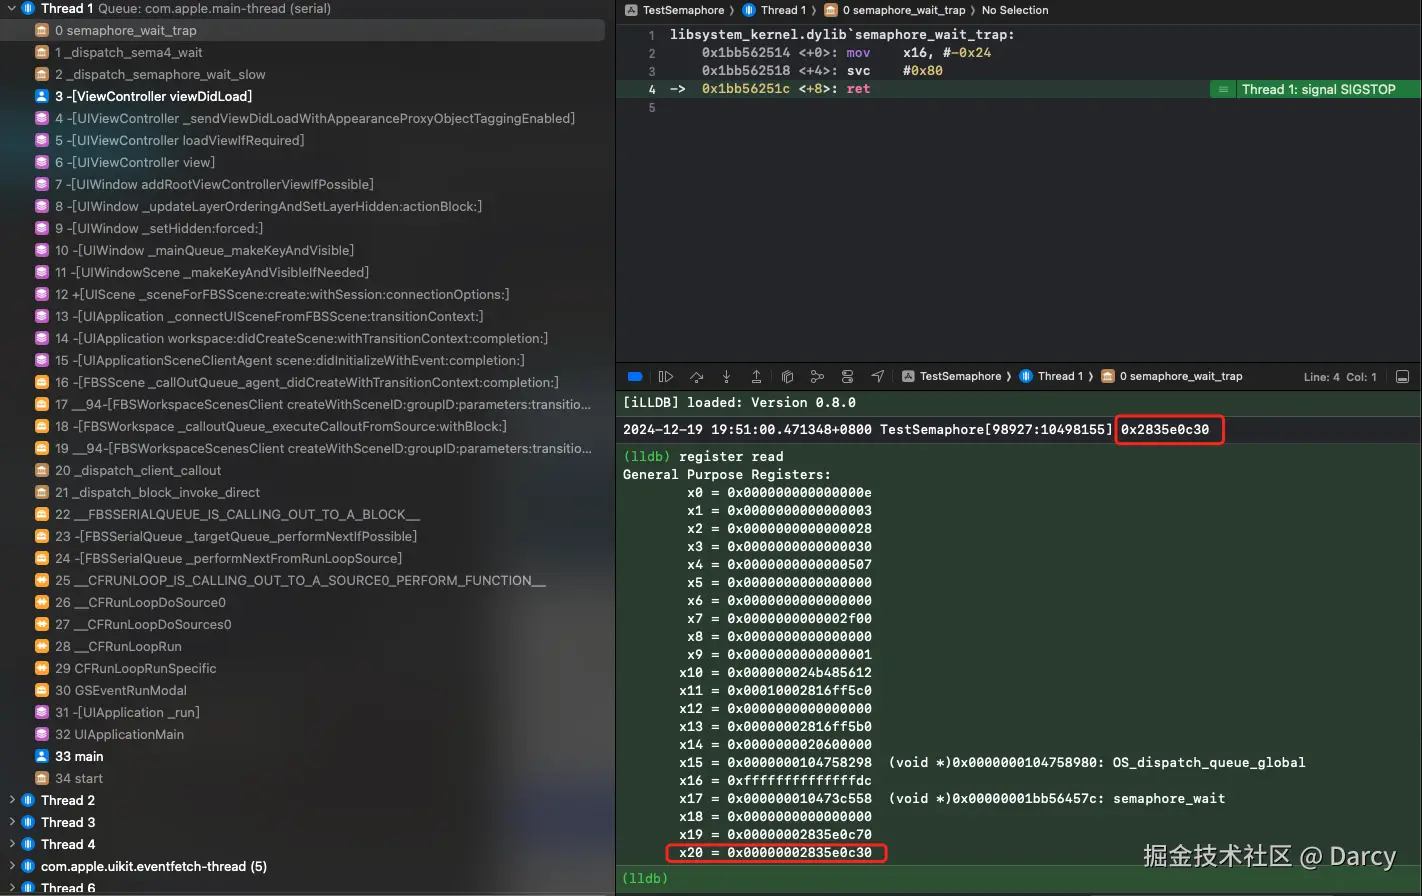Click the x15 OS_dispatch_queue_global register line
Viewport: 1422px width, 896px height.
tap(992, 763)
